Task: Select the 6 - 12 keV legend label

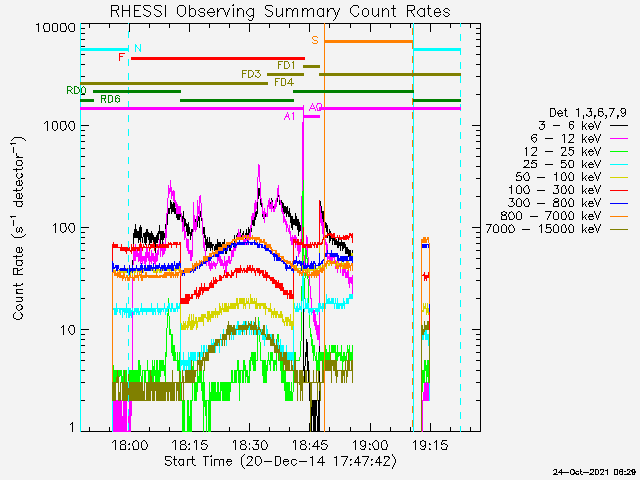Action: (x=566, y=139)
